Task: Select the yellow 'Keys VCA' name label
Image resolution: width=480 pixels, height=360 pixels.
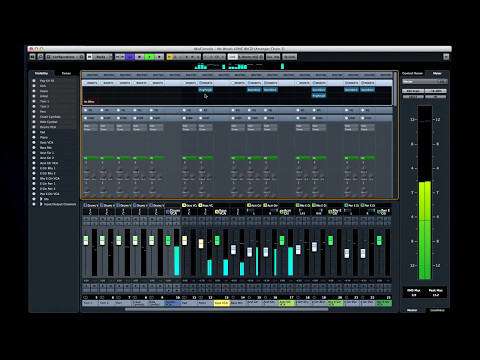Action: 222,303
